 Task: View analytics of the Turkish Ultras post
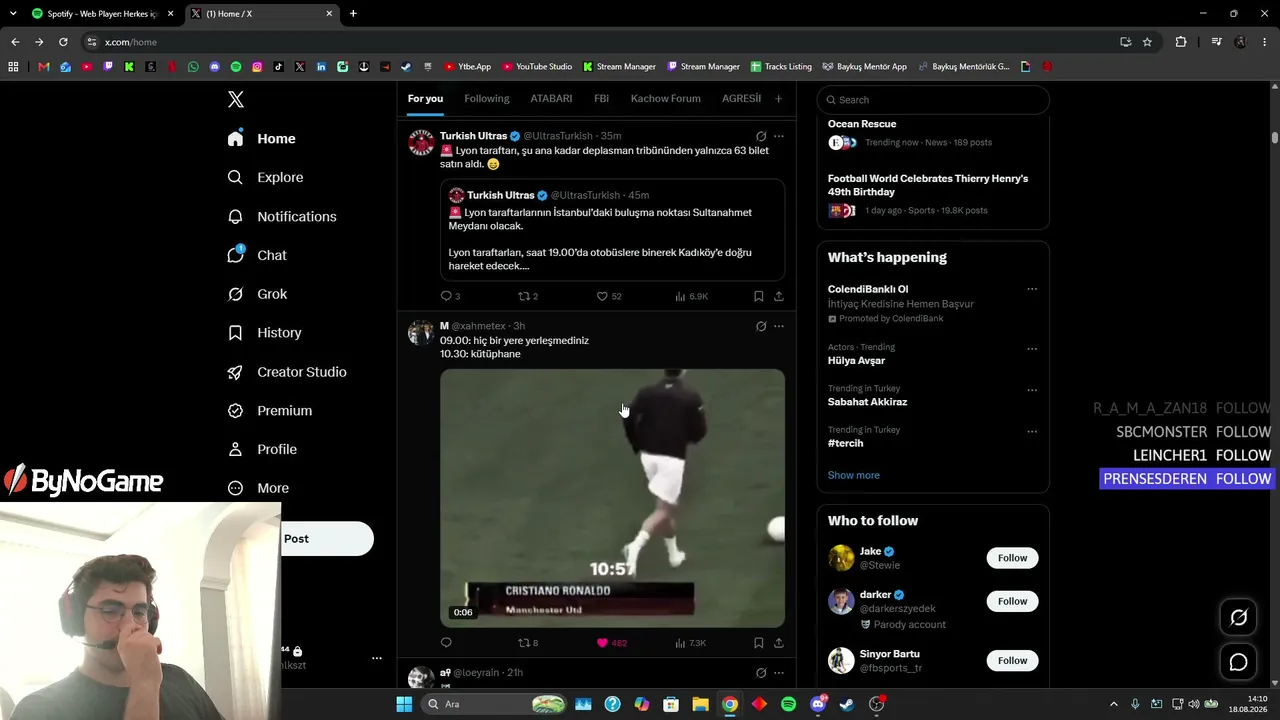[x=691, y=296]
